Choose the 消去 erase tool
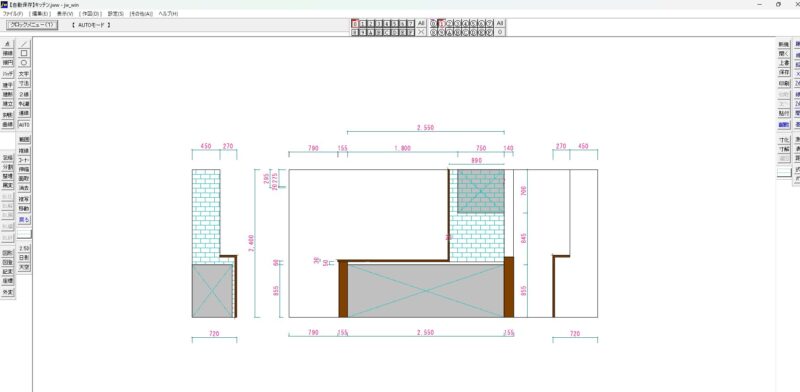The height and width of the screenshot is (392, 800). (24, 188)
